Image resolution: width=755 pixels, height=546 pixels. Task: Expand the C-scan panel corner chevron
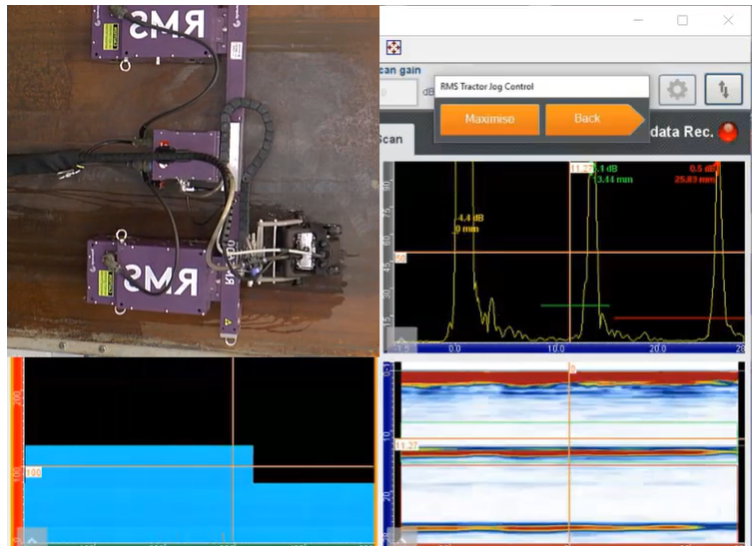(x=34, y=537)
